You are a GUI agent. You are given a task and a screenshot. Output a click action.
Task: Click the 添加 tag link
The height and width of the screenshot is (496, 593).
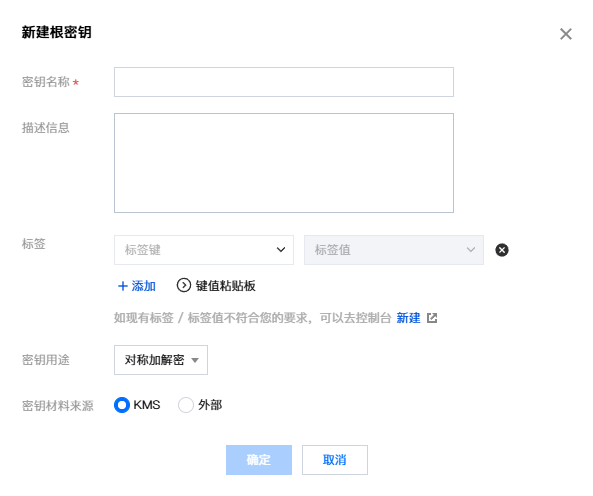143,286
